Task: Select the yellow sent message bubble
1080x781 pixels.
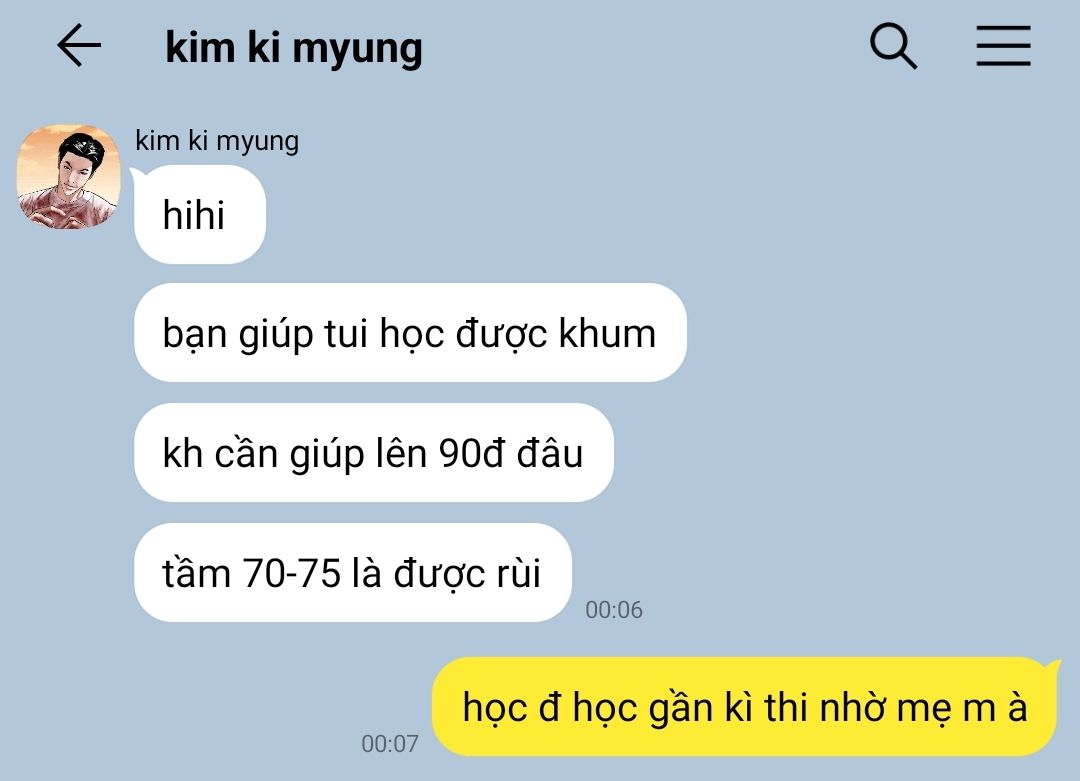Action: click(745, 707)
